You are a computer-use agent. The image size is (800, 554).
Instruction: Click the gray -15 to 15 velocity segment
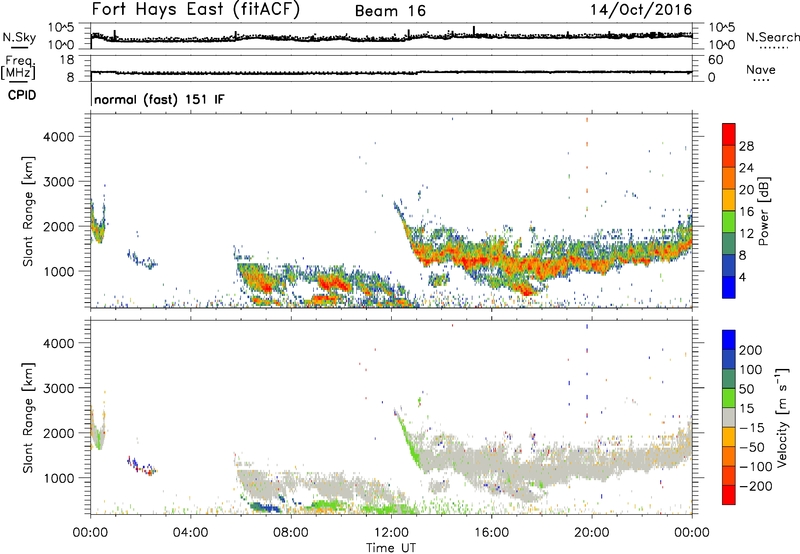[729, 417]
